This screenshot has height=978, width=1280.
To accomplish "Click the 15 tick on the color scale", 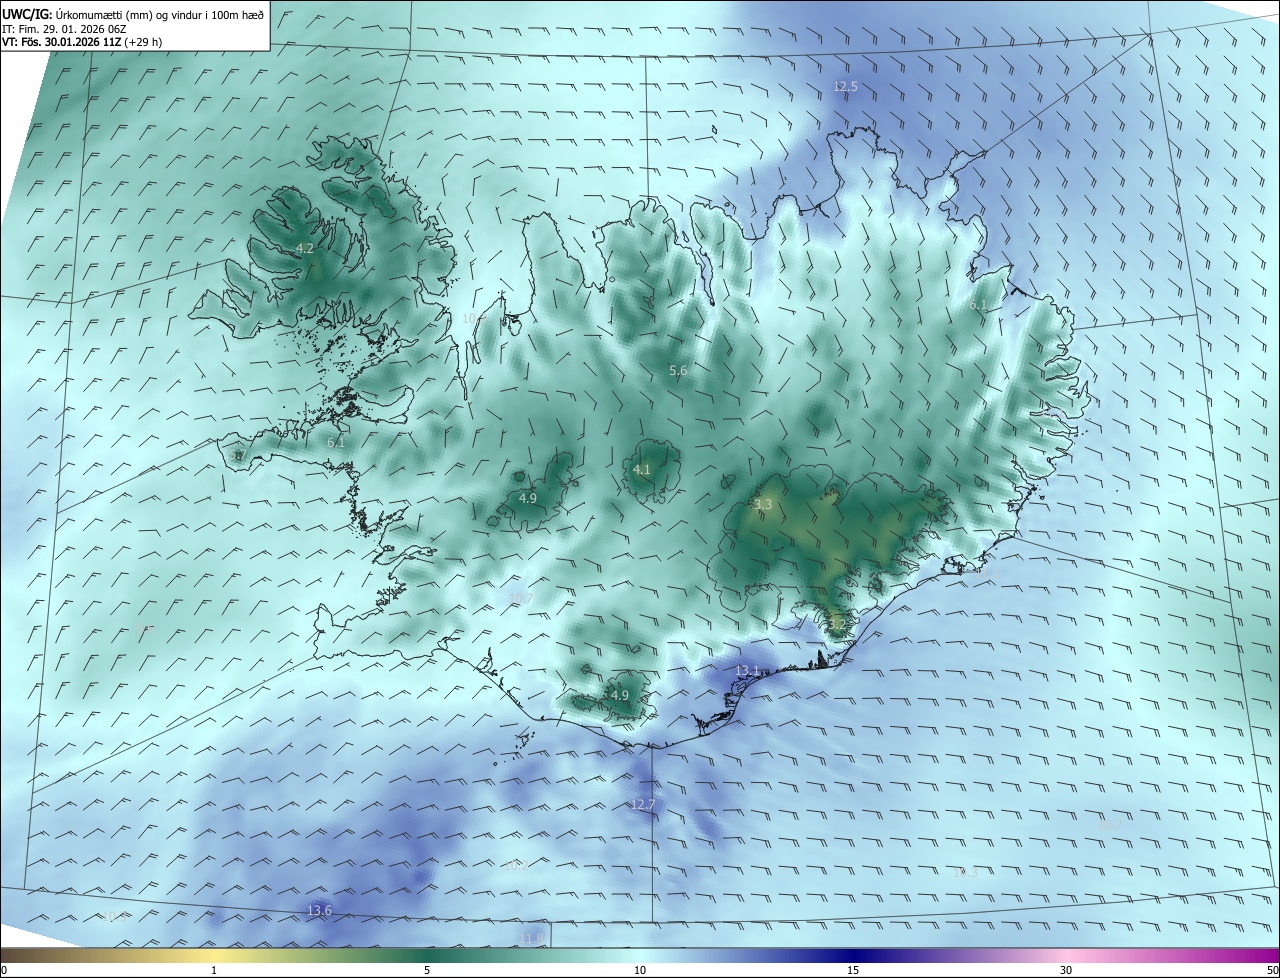I will [x=853, y=970].
